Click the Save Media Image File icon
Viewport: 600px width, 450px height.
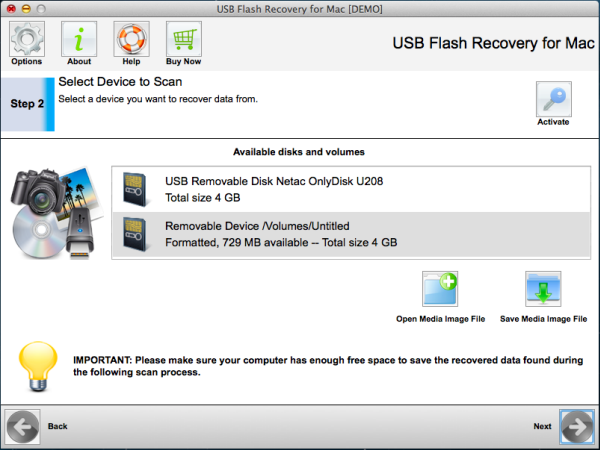pyautogui.click(x=543, y=289)
